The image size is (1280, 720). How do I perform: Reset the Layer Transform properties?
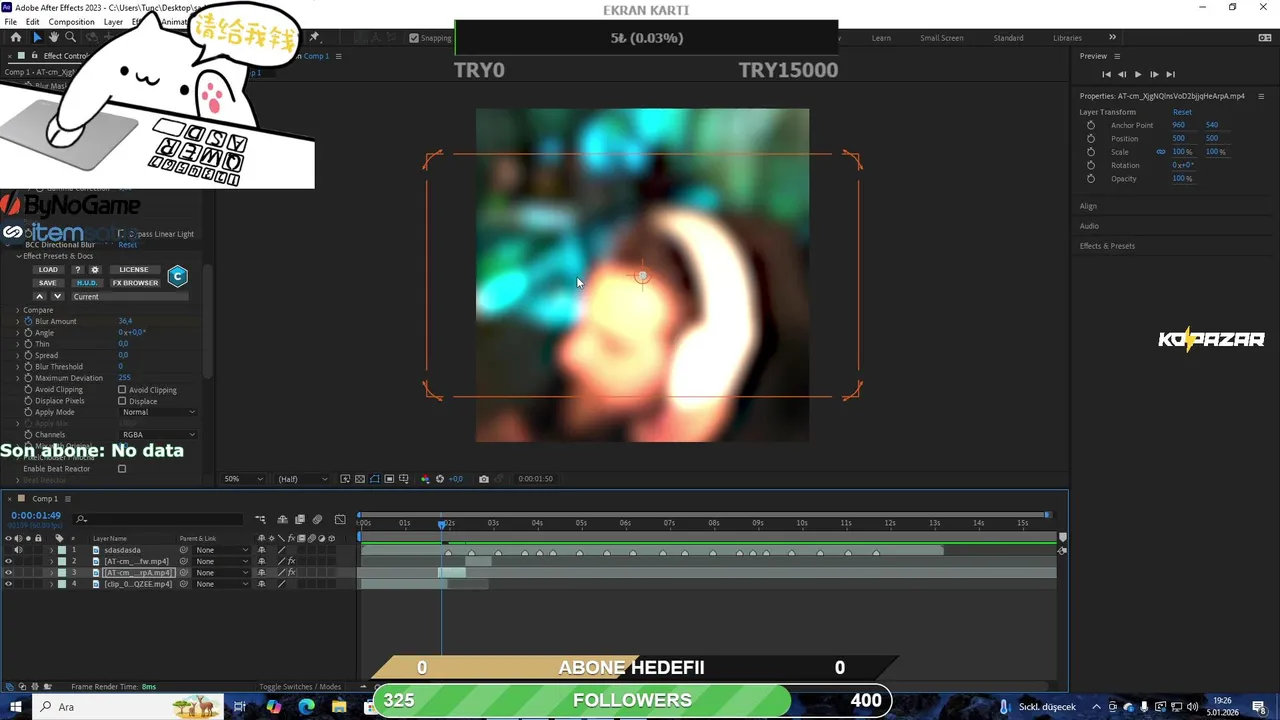coord(1182,112)
